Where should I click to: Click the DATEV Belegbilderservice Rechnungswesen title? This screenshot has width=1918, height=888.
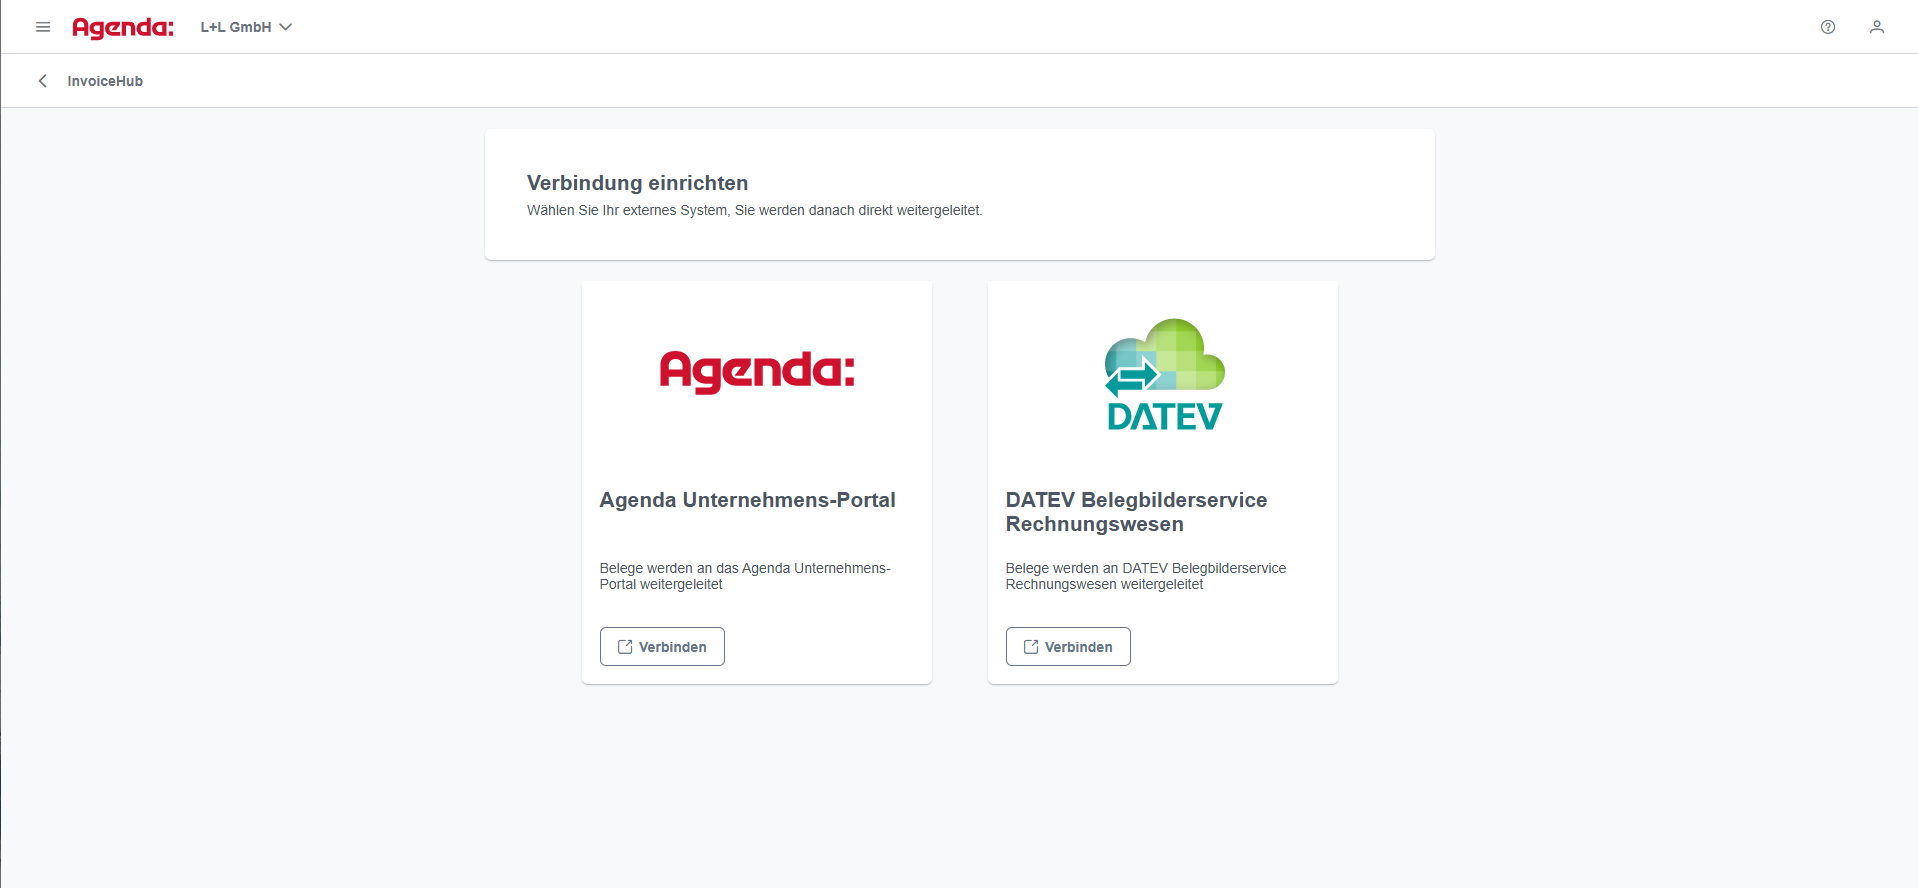click(1136, 512)
